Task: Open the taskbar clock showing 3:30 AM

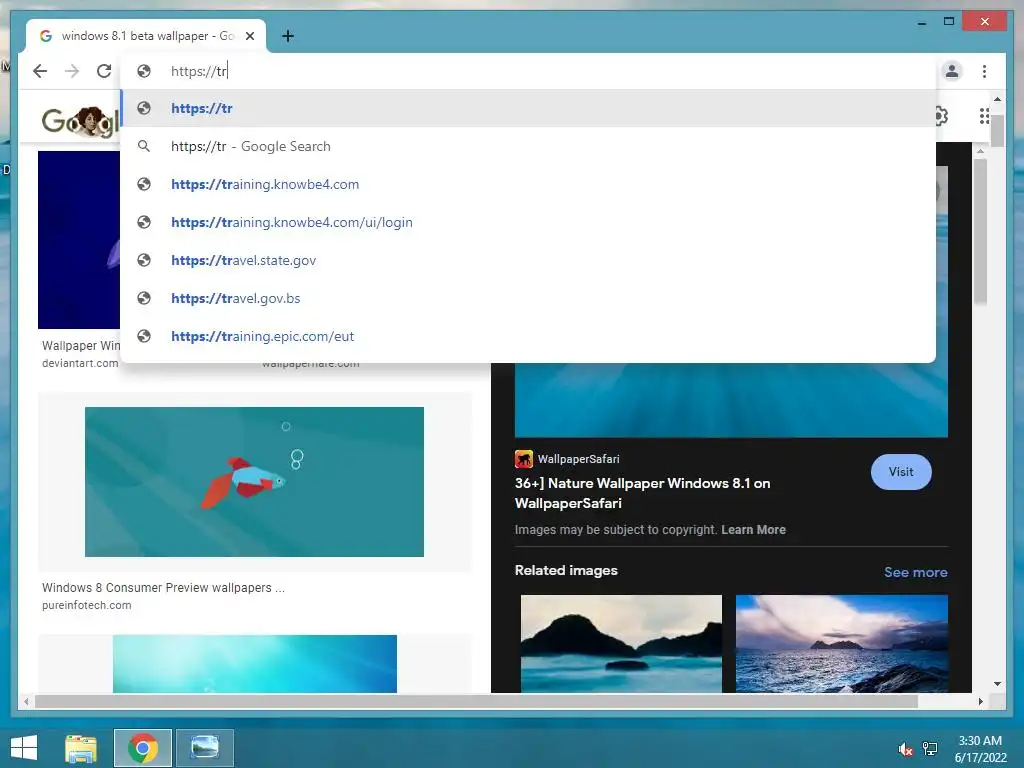Action: [x=980, y=749]
